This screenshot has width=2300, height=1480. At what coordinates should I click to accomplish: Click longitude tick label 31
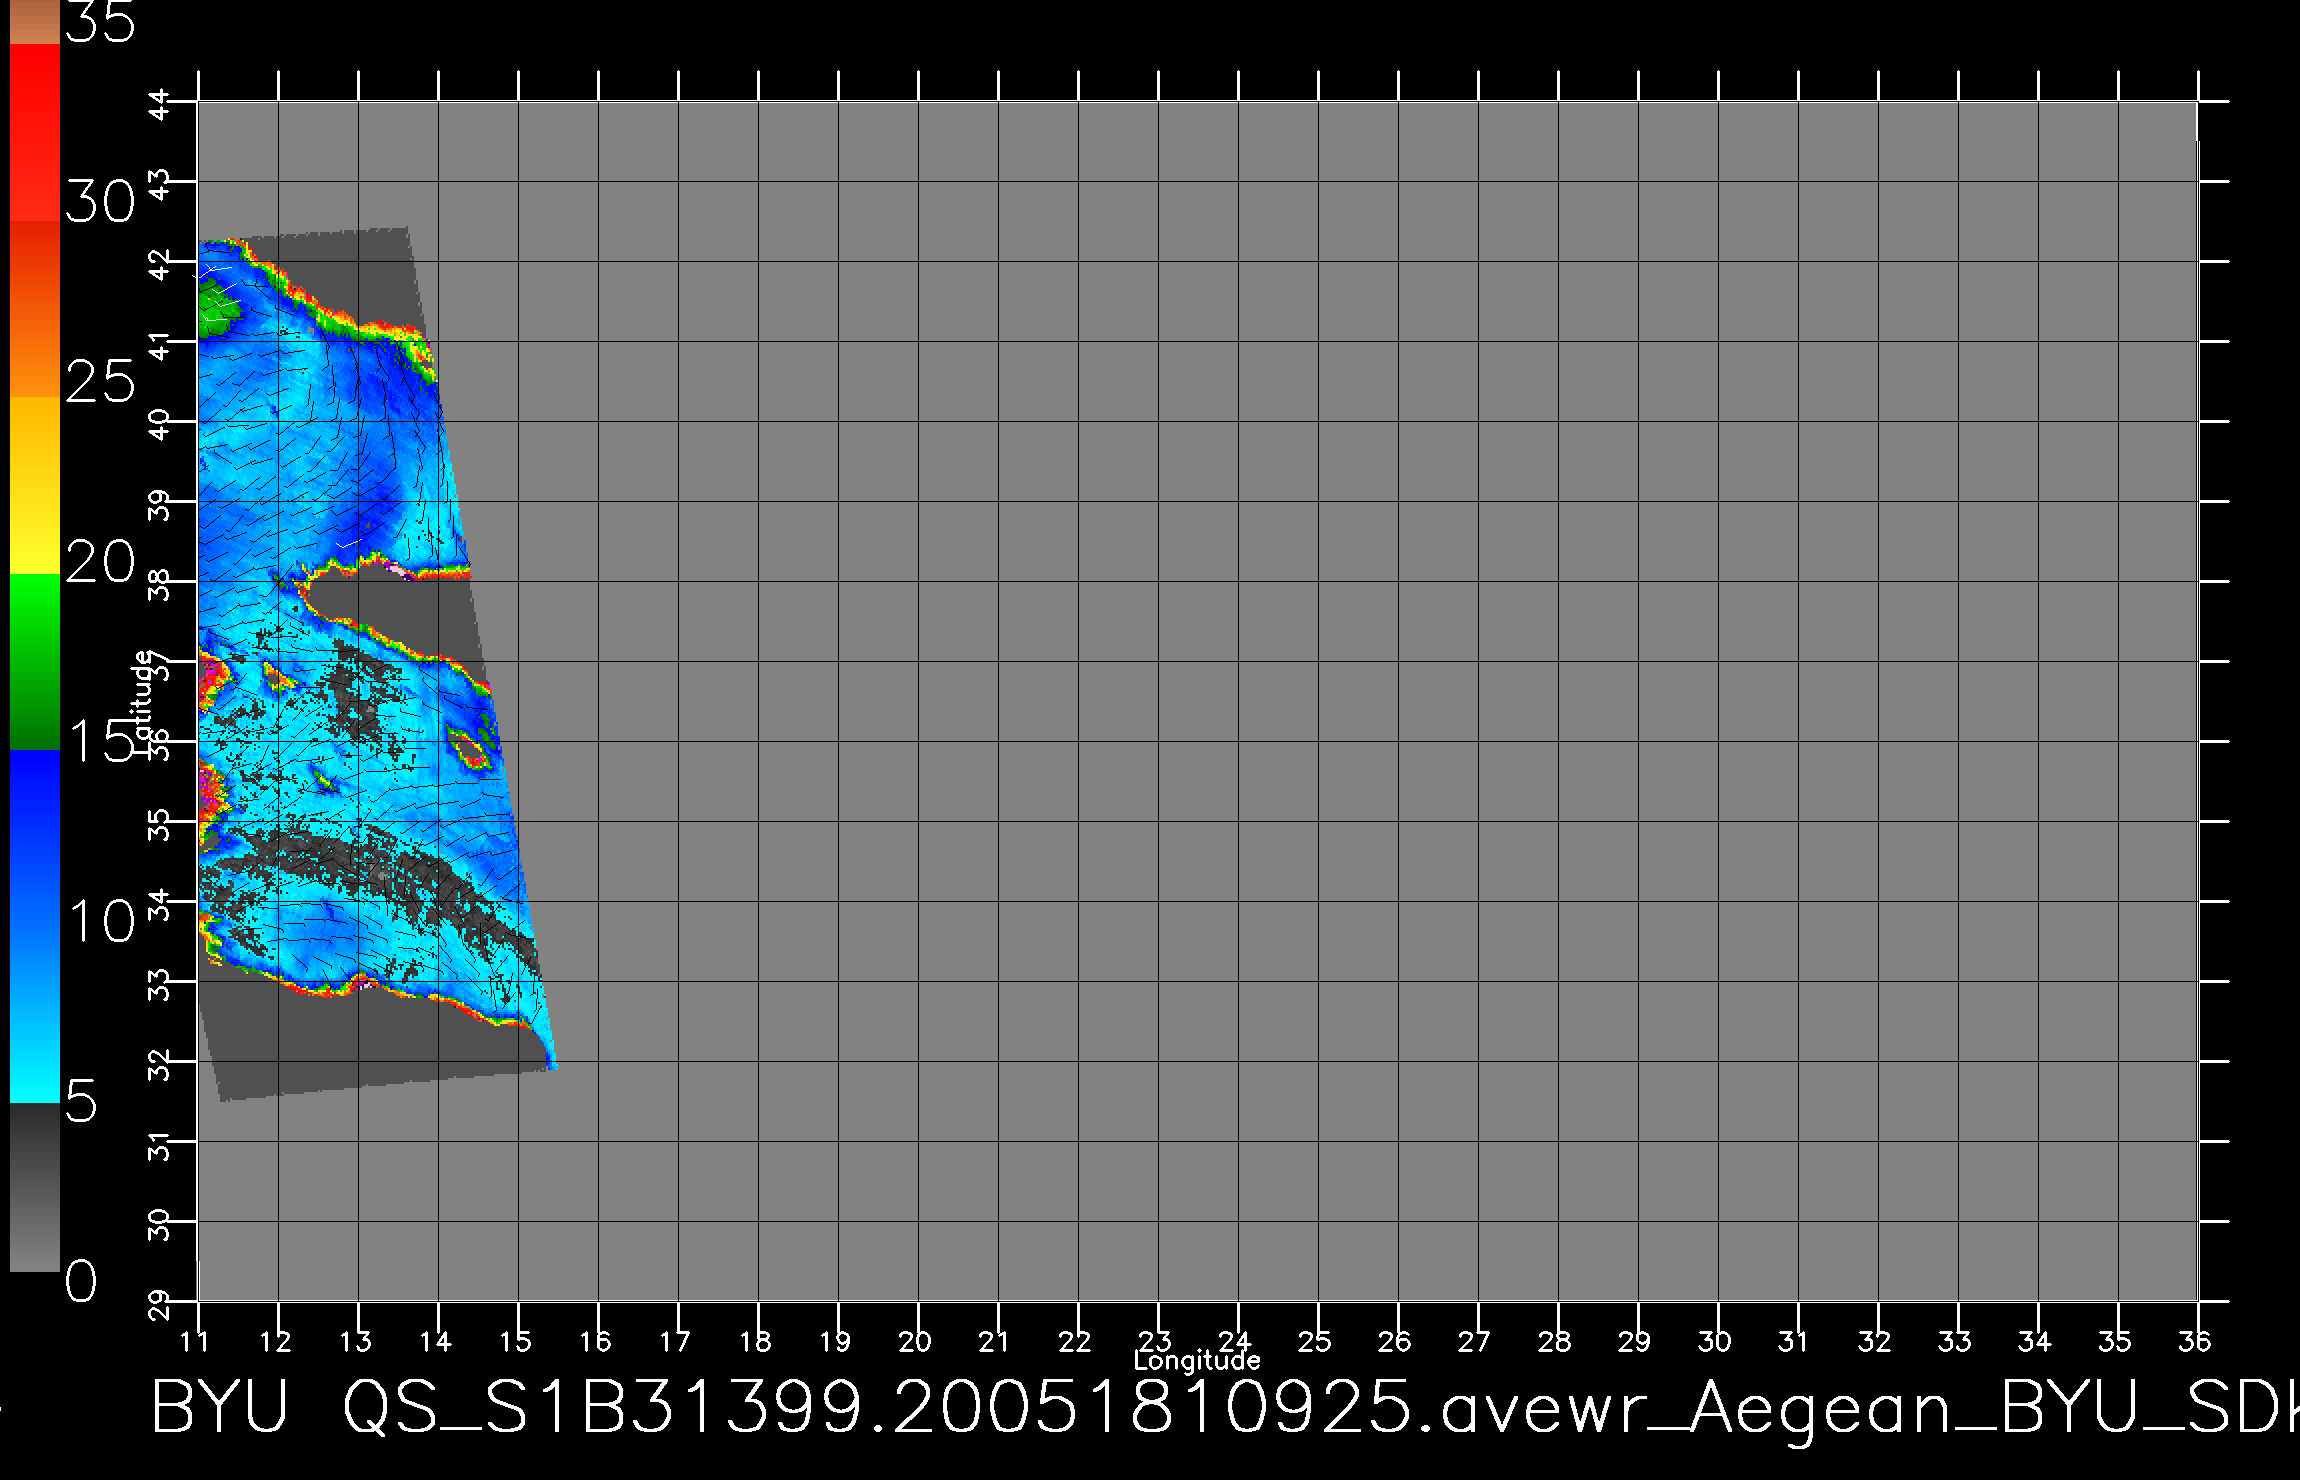[1794, 1341]
